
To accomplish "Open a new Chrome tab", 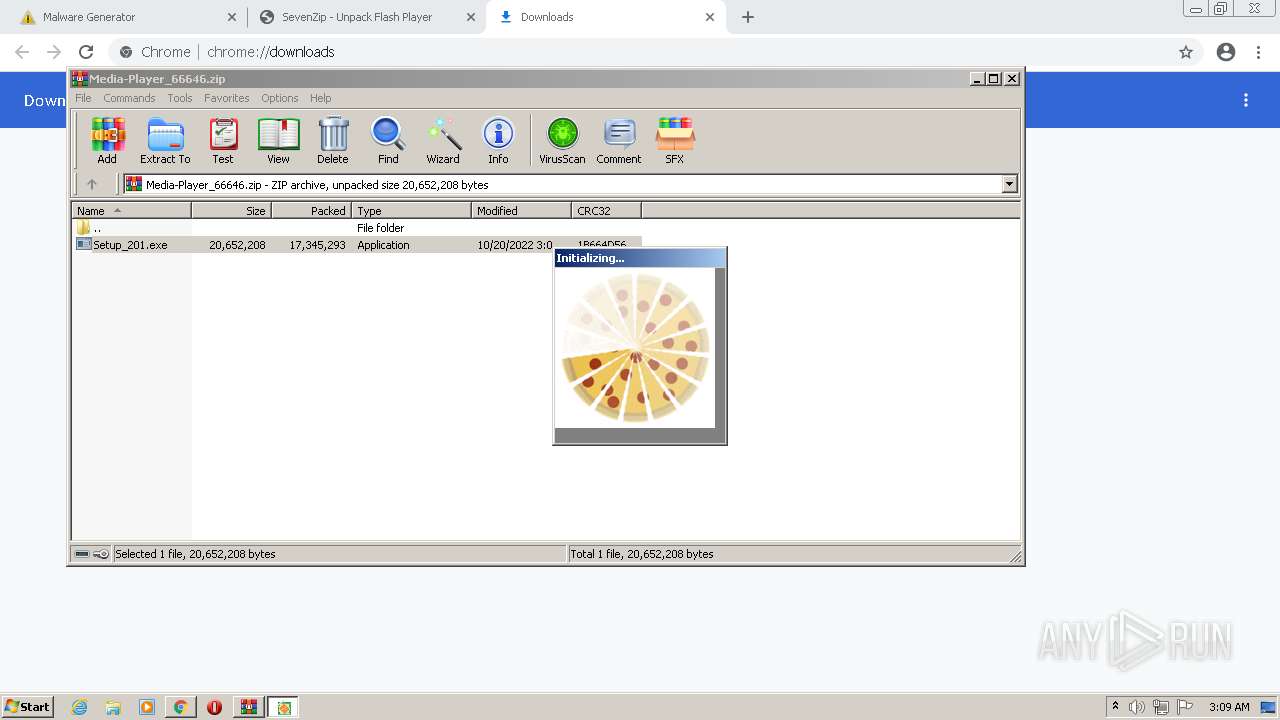I will [x=748, y=17].
